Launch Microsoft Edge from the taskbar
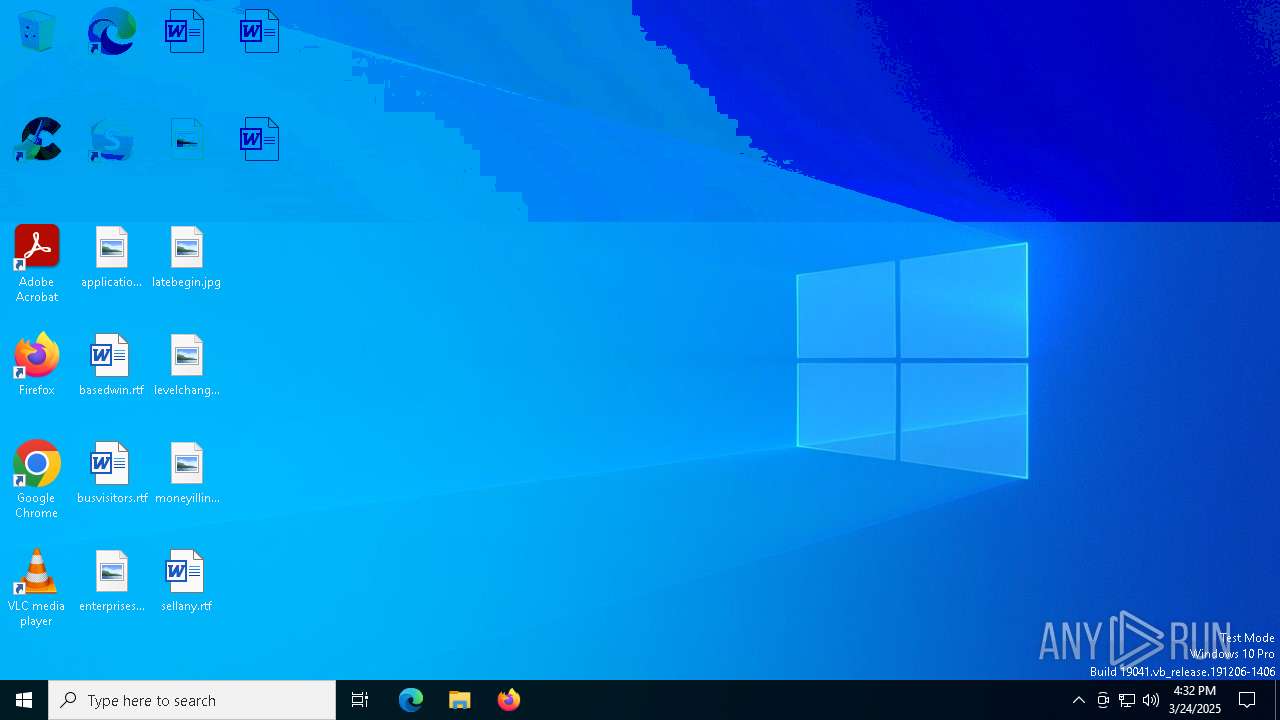The height and width of the screenshot is (720, 1280). [x=411, y=700]
